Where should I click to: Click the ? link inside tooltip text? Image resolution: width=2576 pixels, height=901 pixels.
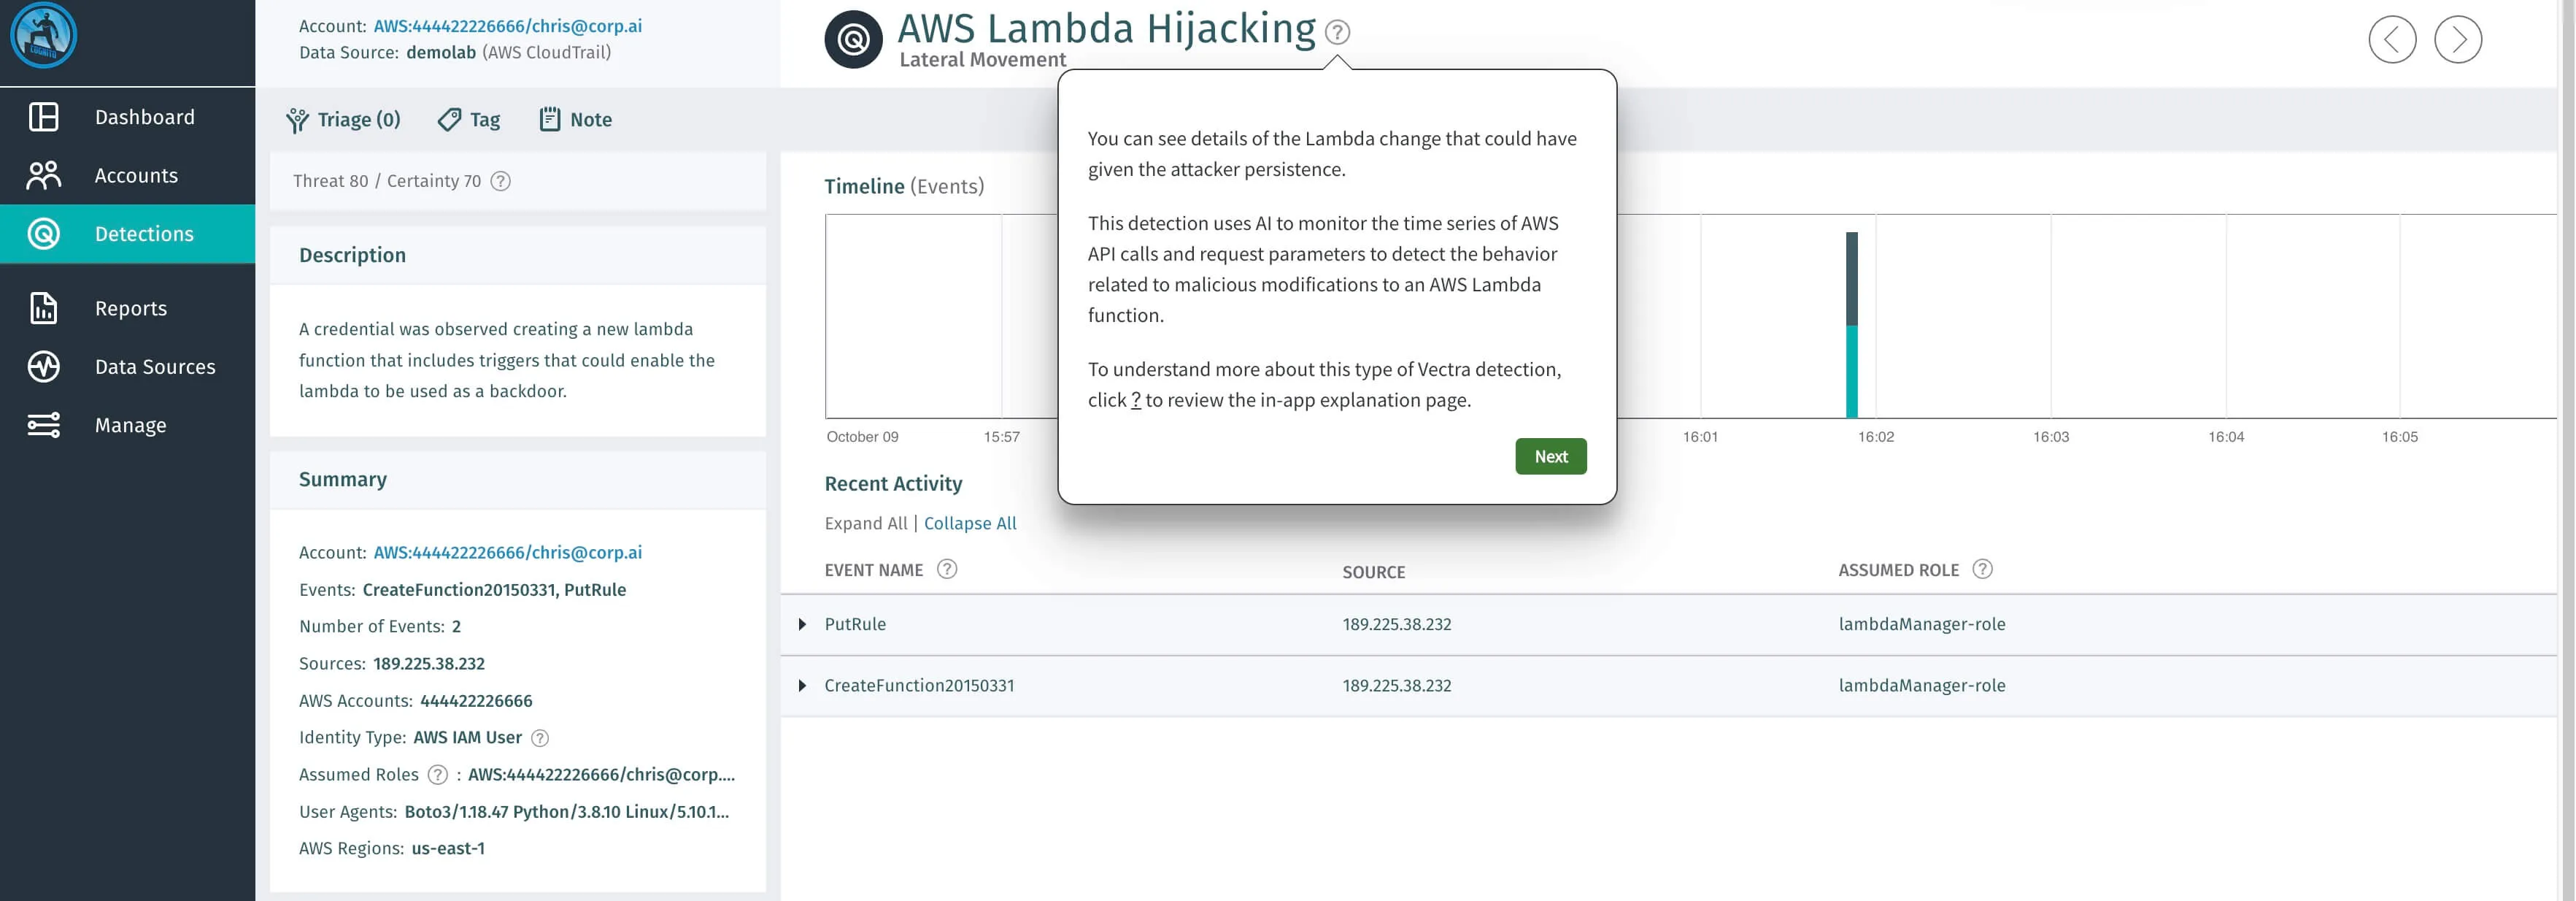pyautogui.click(x=1135, y=400)
